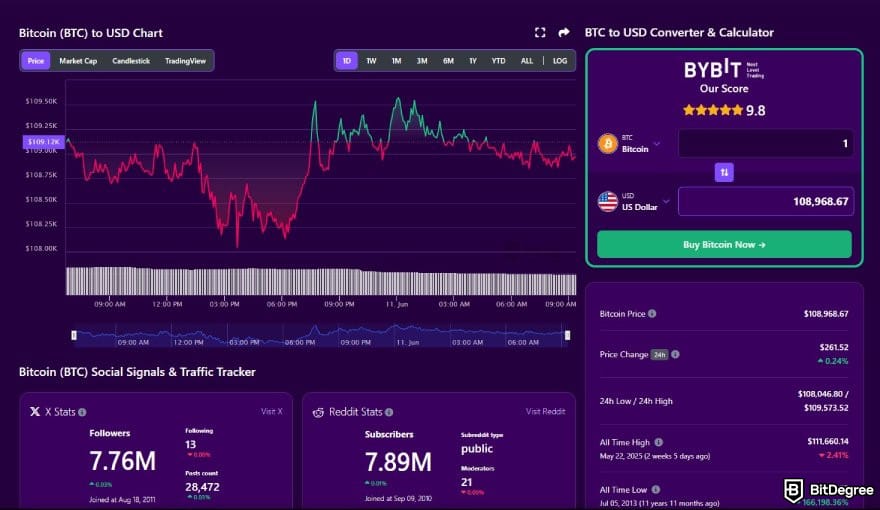Click the X logo in X Stats card
Viewport: 880px width, 510px height.
[x=35, y=412]
